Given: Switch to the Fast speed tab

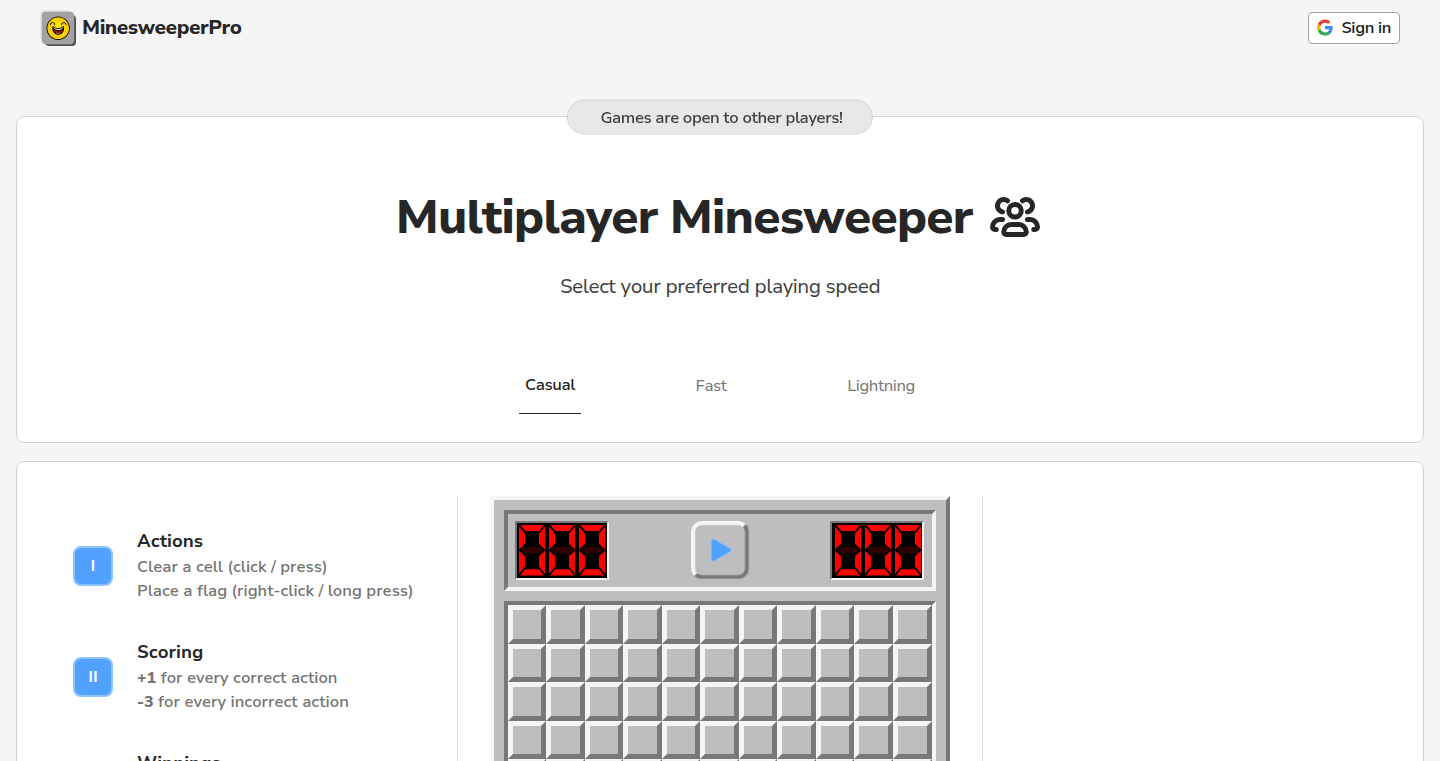Looking at the screenshot, I should pyautogui.click(x=711, y=385).
